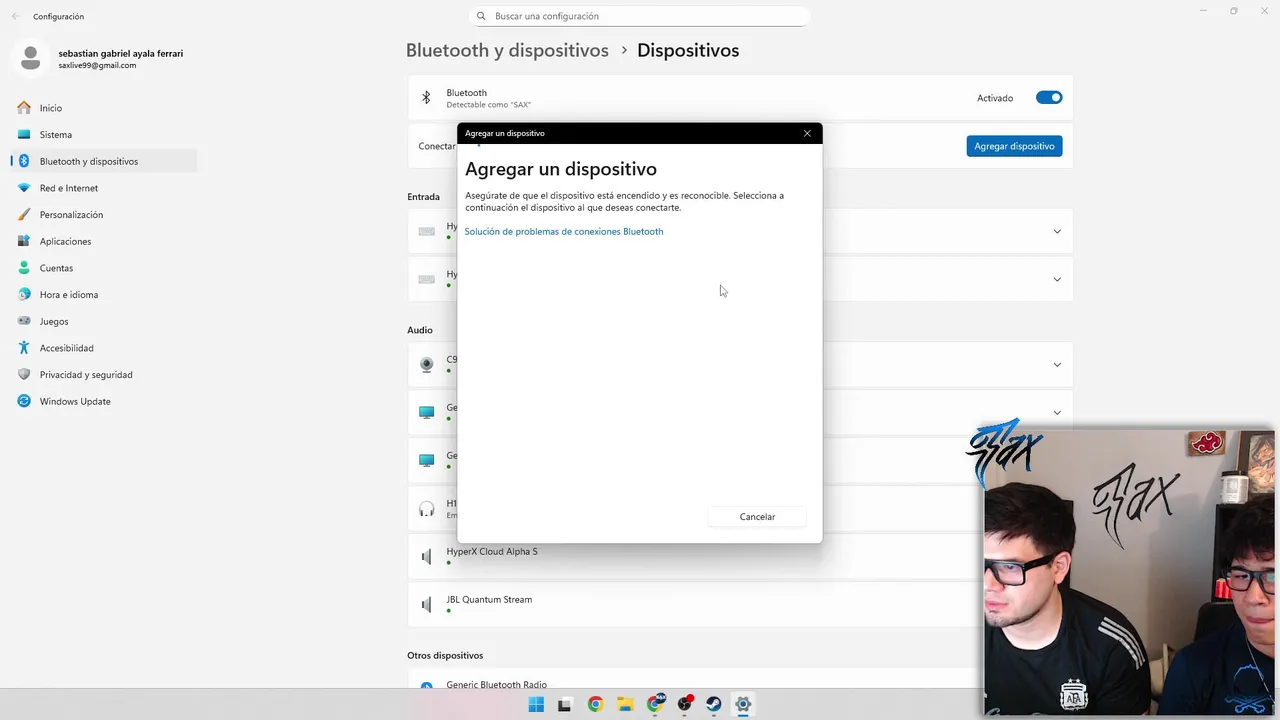This screenshot has height=720, width=1280.
Task: Restore down the Configuración window
Action: pos(1234,11)
